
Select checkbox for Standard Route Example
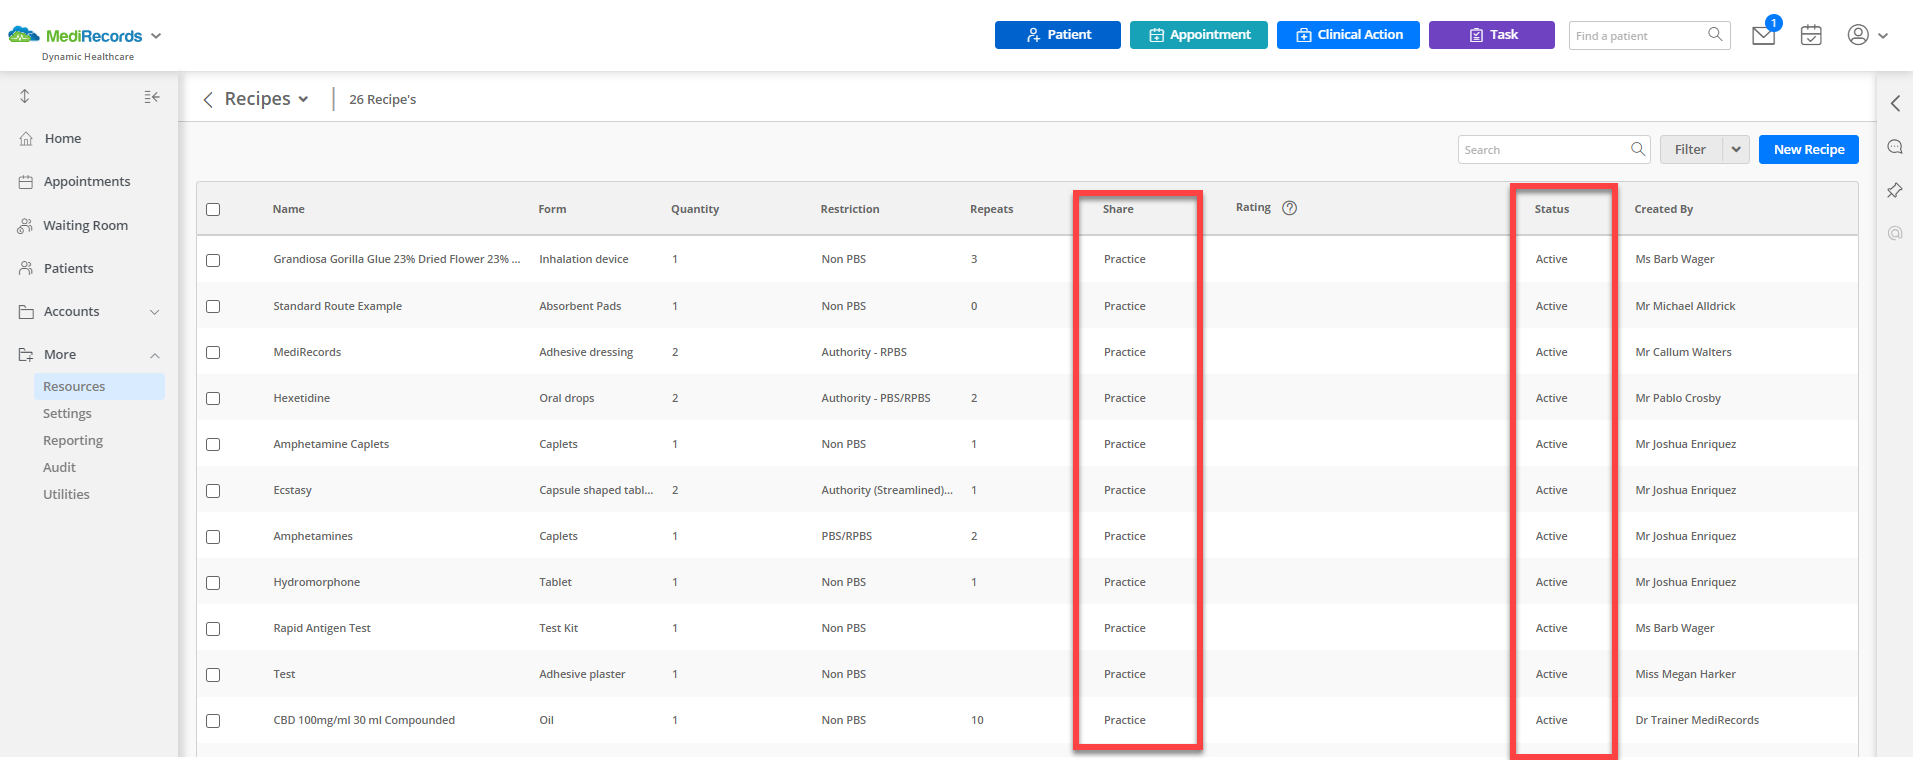tap(213, 306)
